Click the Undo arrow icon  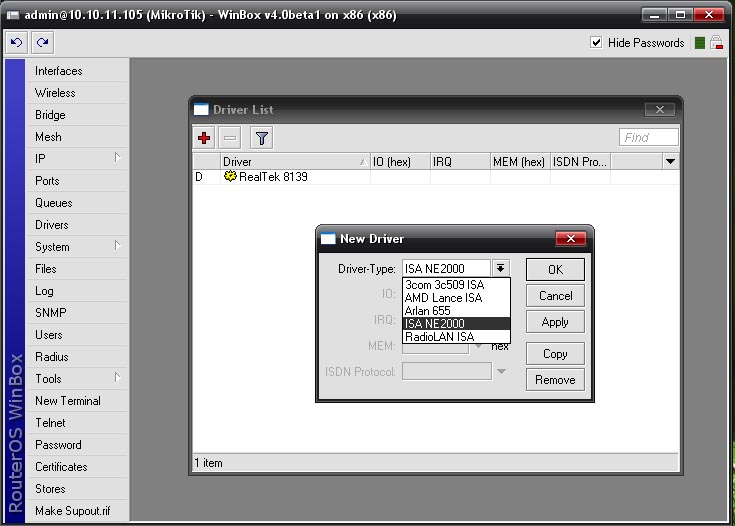click(x=16, y=43)
